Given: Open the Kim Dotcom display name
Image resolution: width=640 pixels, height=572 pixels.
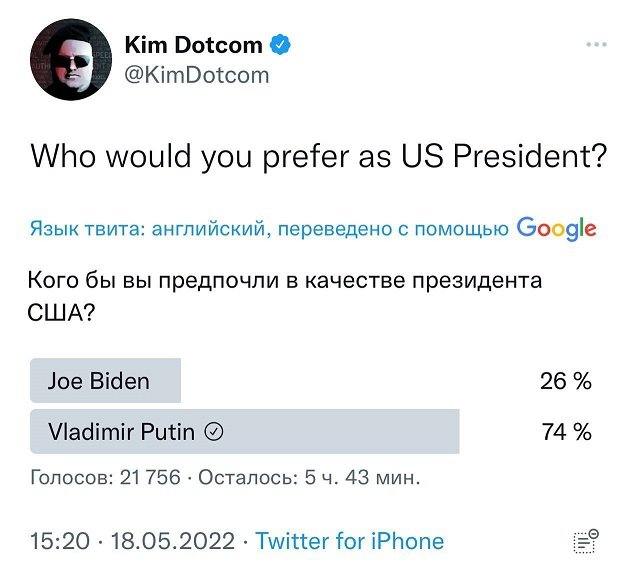Looking at the screenshot, I should (x=193, y=45).
